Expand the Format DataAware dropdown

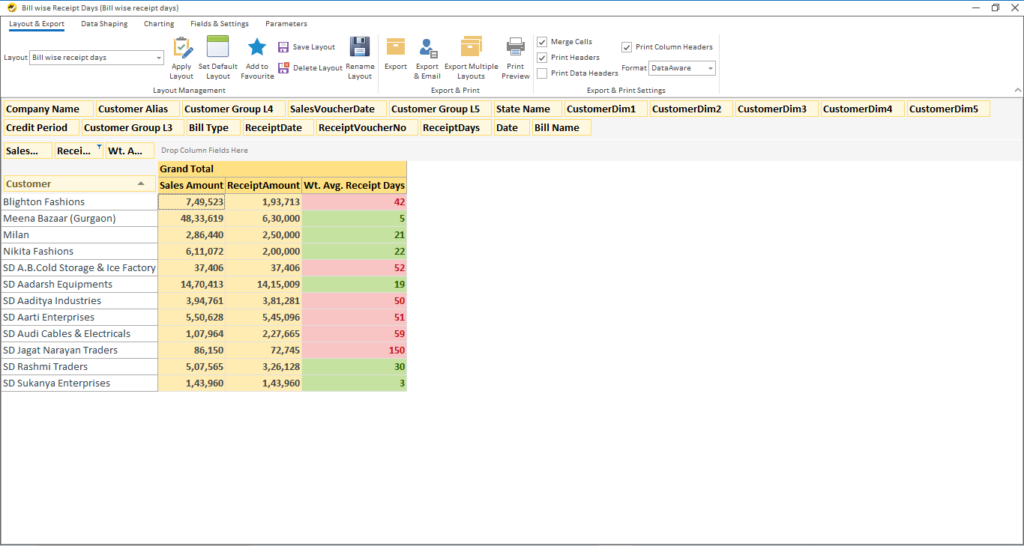pos(709,68)
